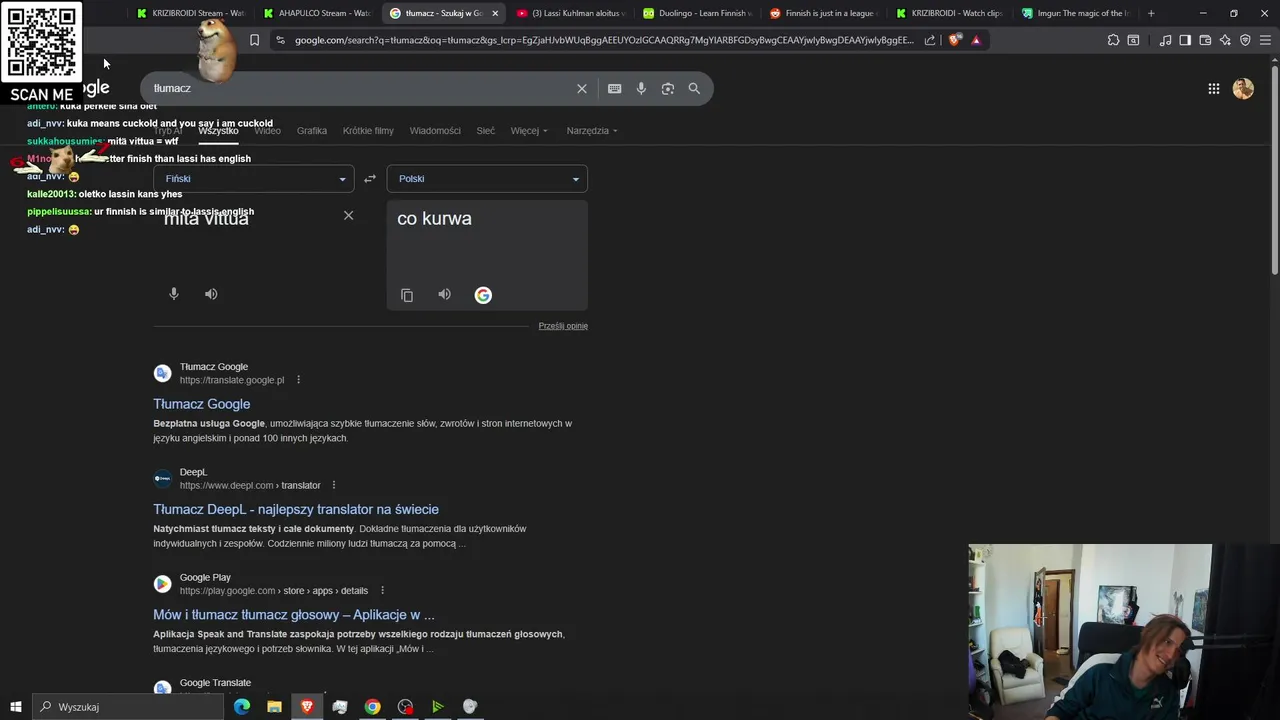Speak source text using translator microphone
This screenshot has height=720, width=1280.
click(174, 294)
